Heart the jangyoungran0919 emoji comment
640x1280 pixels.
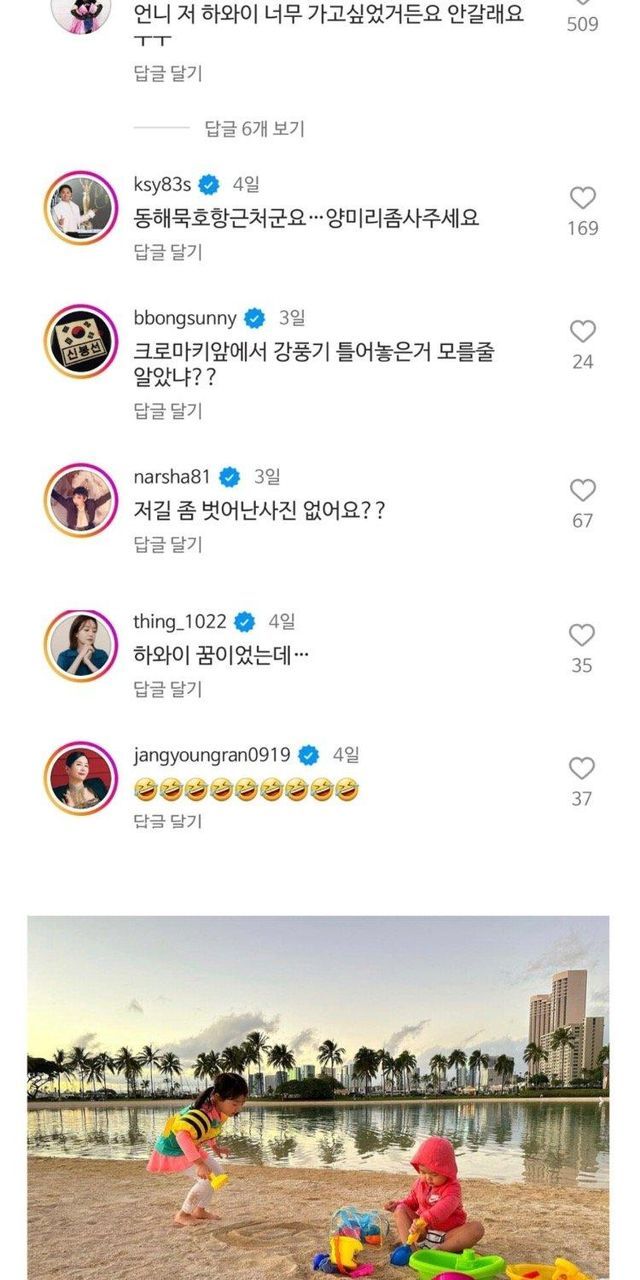[582, 768]
